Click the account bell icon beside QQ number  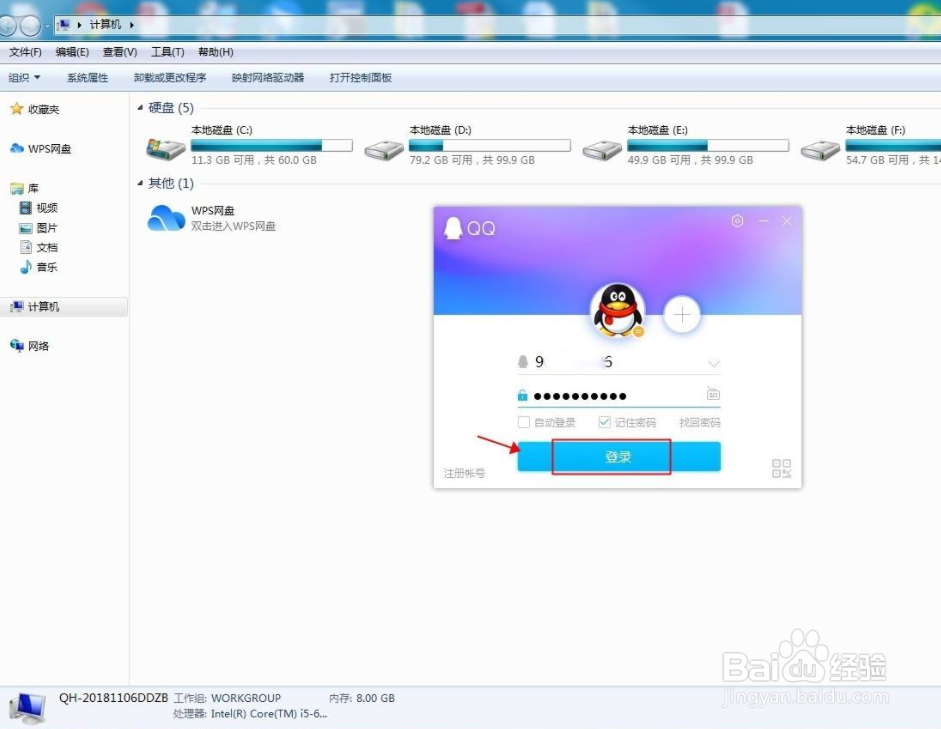coord(523,362)
